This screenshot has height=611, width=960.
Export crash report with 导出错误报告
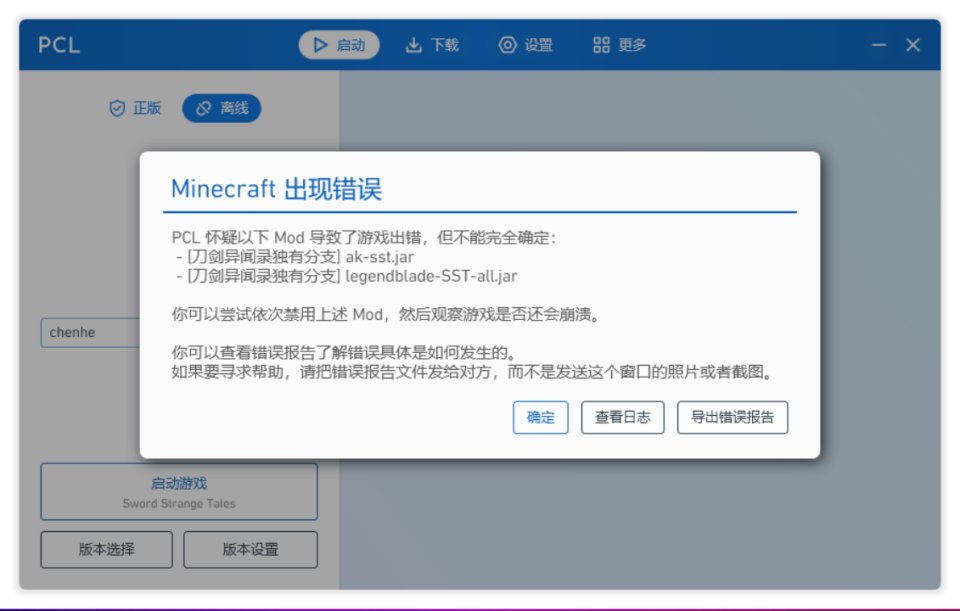[732, 418]
